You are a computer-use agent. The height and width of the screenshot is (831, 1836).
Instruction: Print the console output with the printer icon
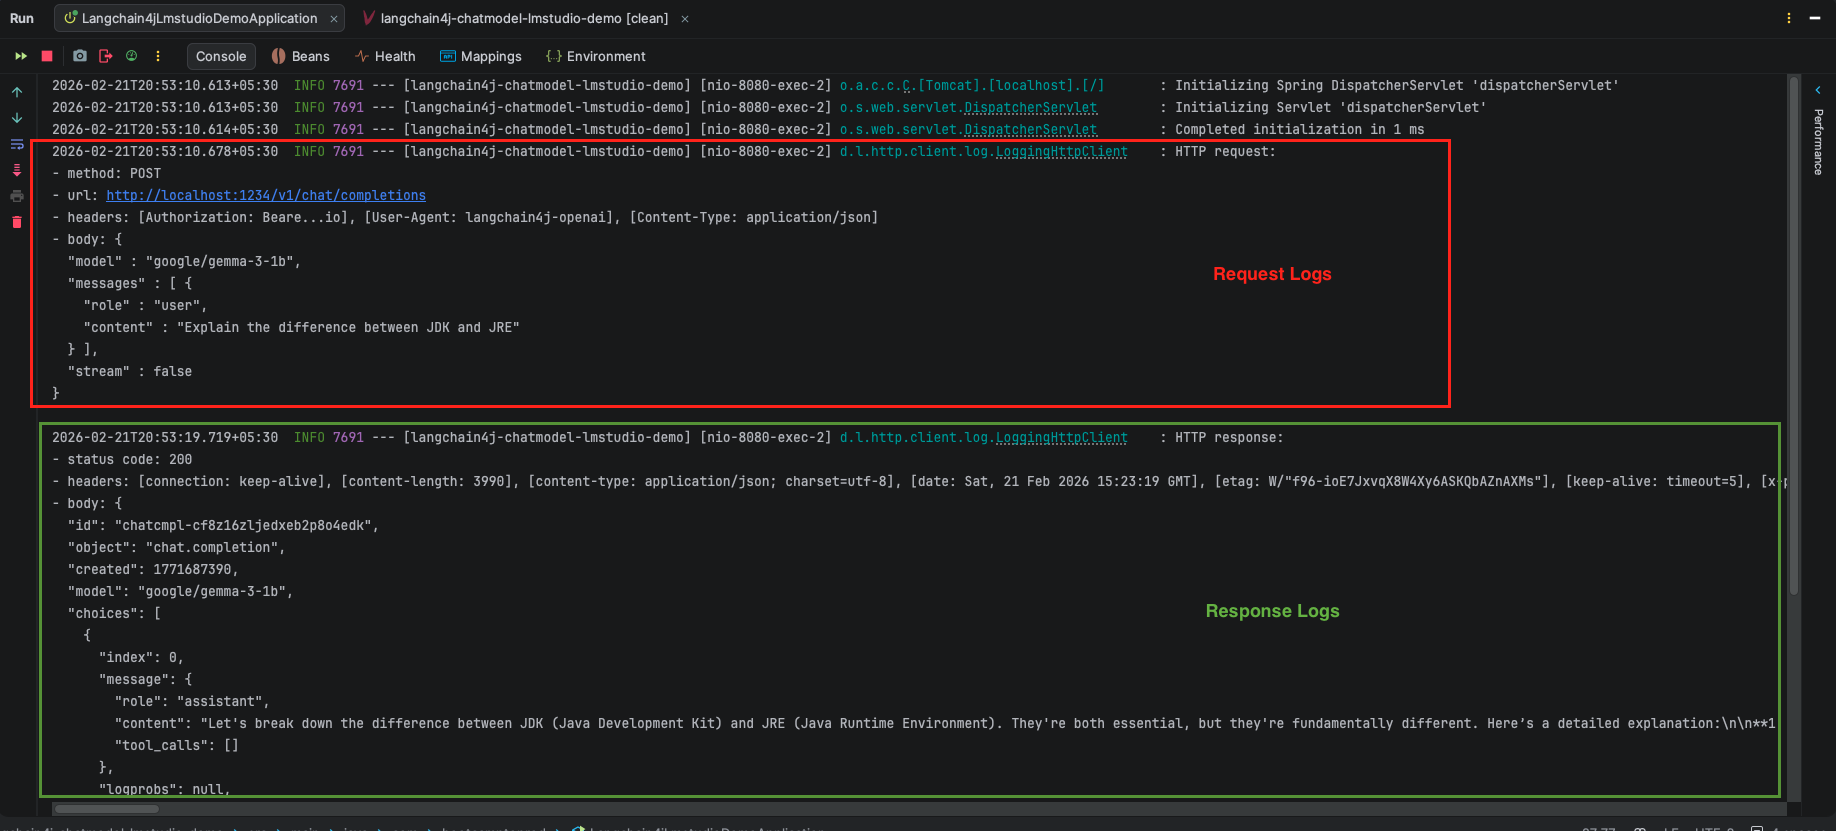pos(17,196)
